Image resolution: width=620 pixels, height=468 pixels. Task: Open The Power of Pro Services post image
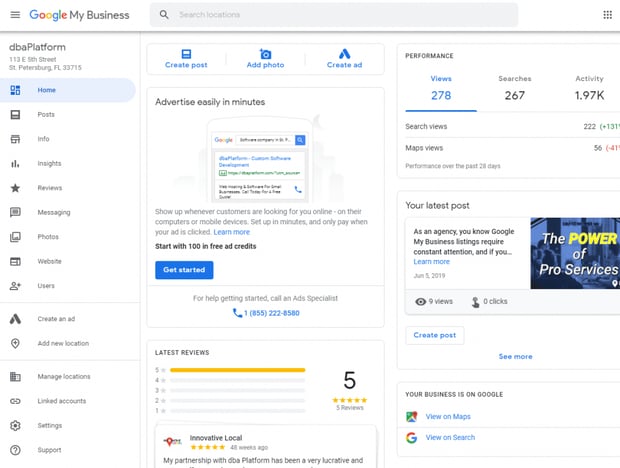coord(575,253)
